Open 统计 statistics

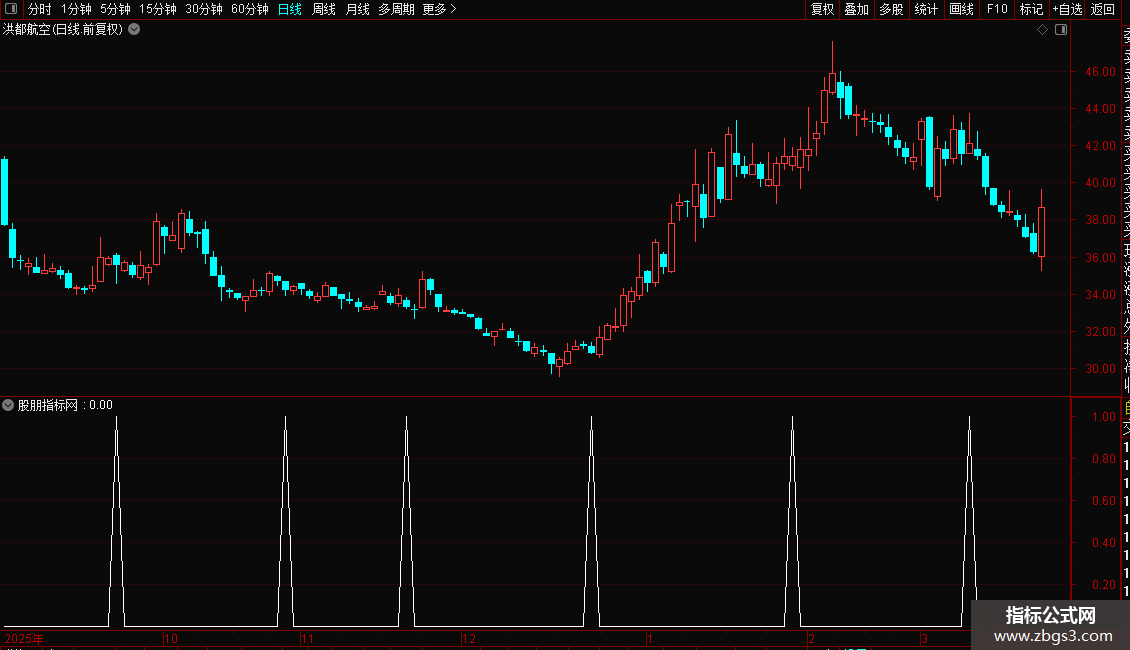point(926,9)
